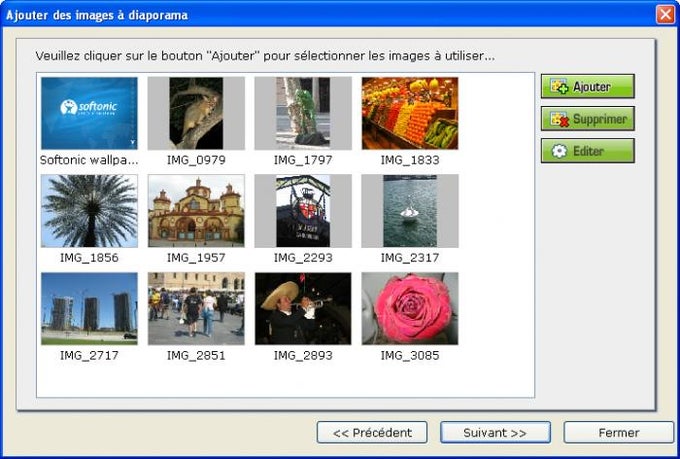The height and width of the screenshot is (459, 680).
Task: Select the coat of arms IMG_2293 thumbnail
Action: pyautogui.click(x=303, y=211)
